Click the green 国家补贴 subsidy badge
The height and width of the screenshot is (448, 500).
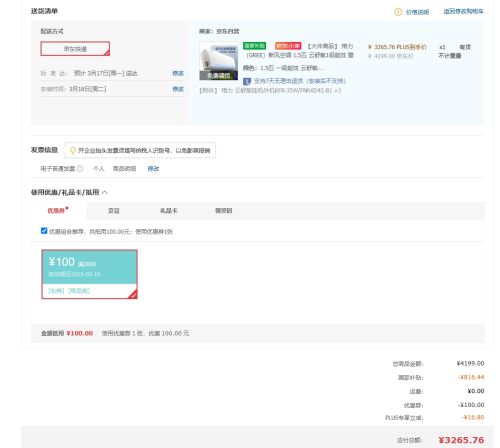[254, 46]
